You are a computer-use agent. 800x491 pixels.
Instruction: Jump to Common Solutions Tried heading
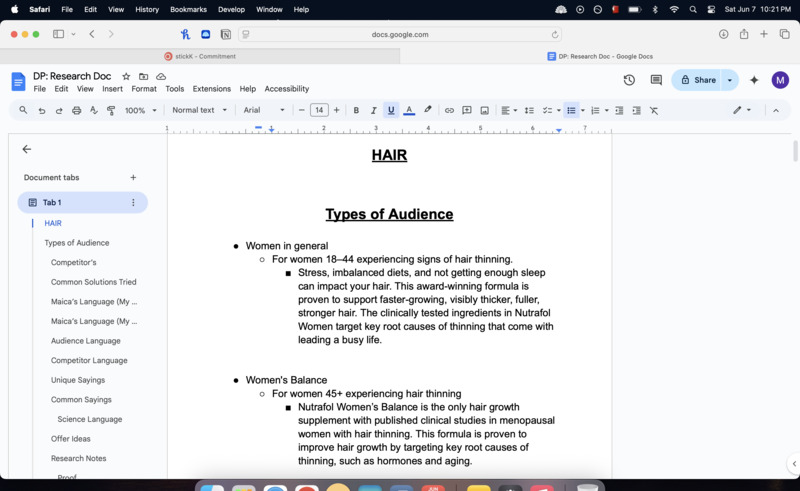tap(93, 282)
